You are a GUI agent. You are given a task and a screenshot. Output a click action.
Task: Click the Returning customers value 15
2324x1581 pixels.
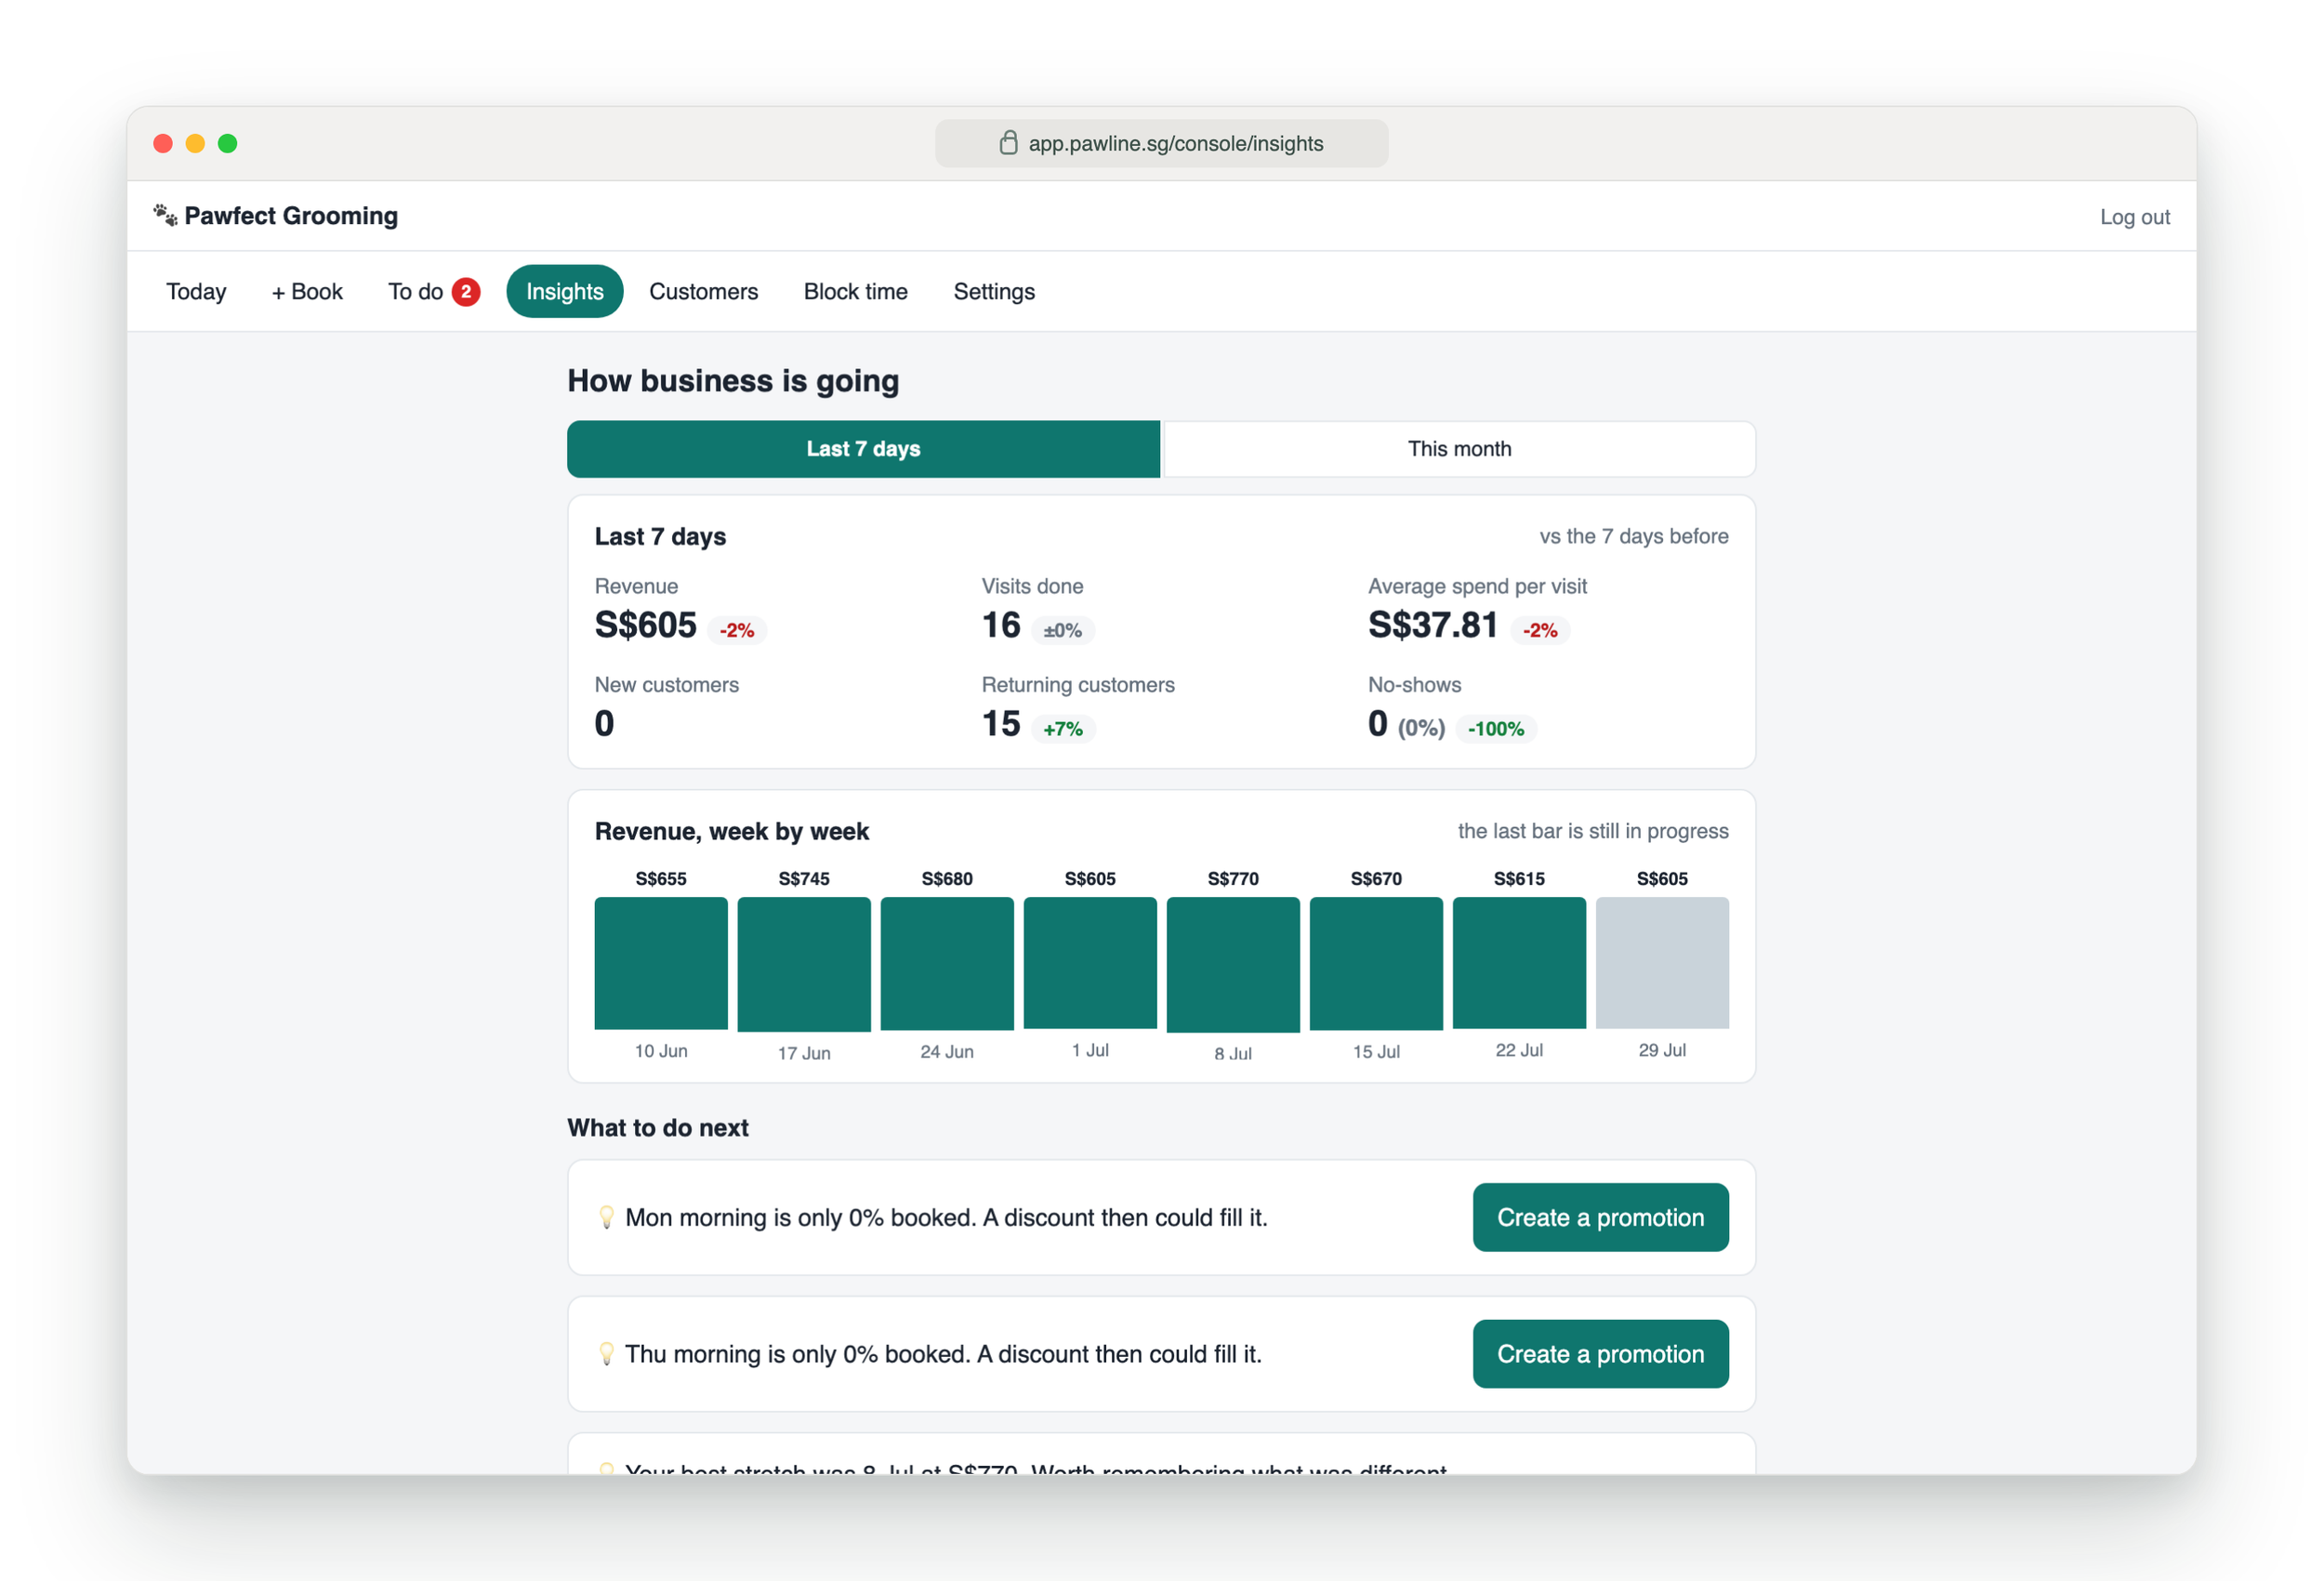[1001, 723]
